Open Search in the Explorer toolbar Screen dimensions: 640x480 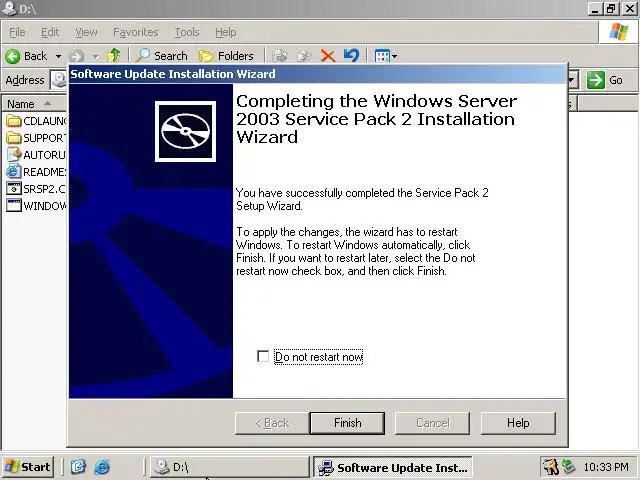(x=162, y=56)
